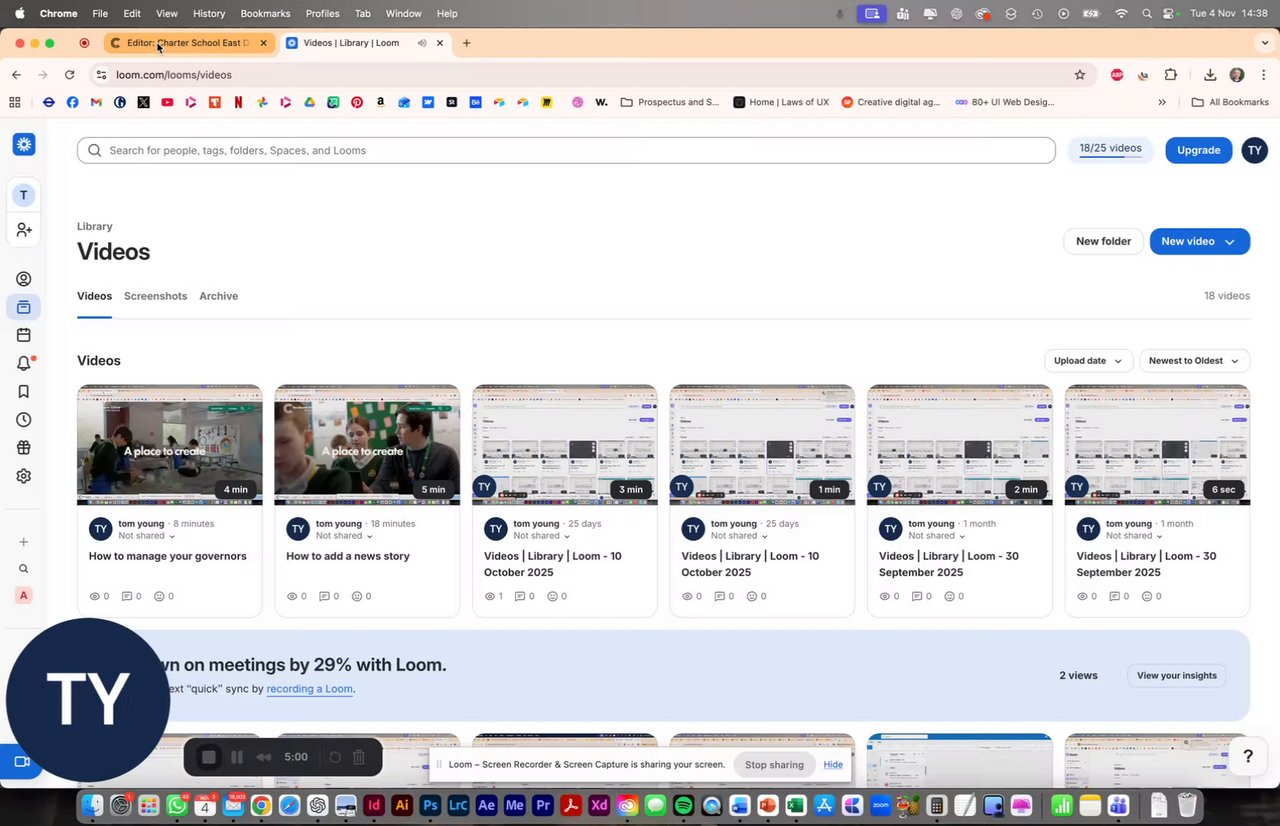Click the New folder button

coord(1103,241)
